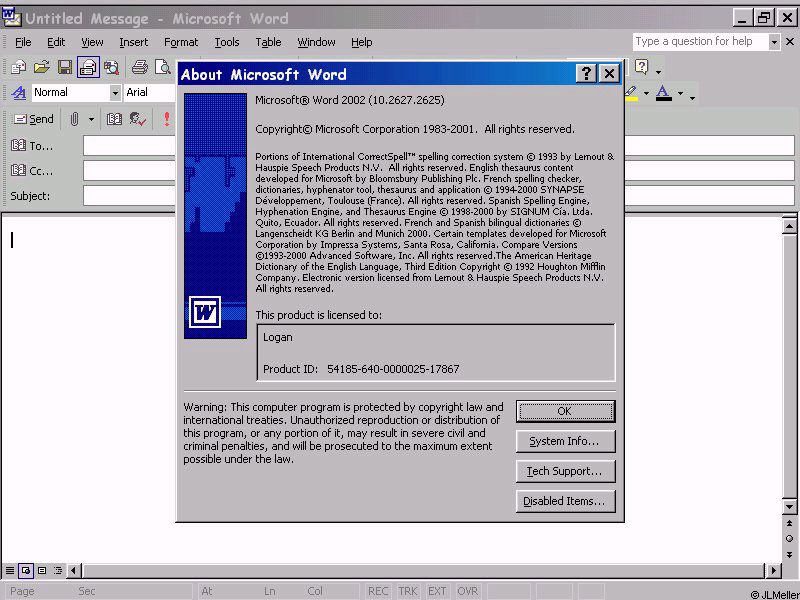The height and width of the screenshot is (600, 800).
Task: Click the licensed user name Logan
Action: tap(278, 337)
